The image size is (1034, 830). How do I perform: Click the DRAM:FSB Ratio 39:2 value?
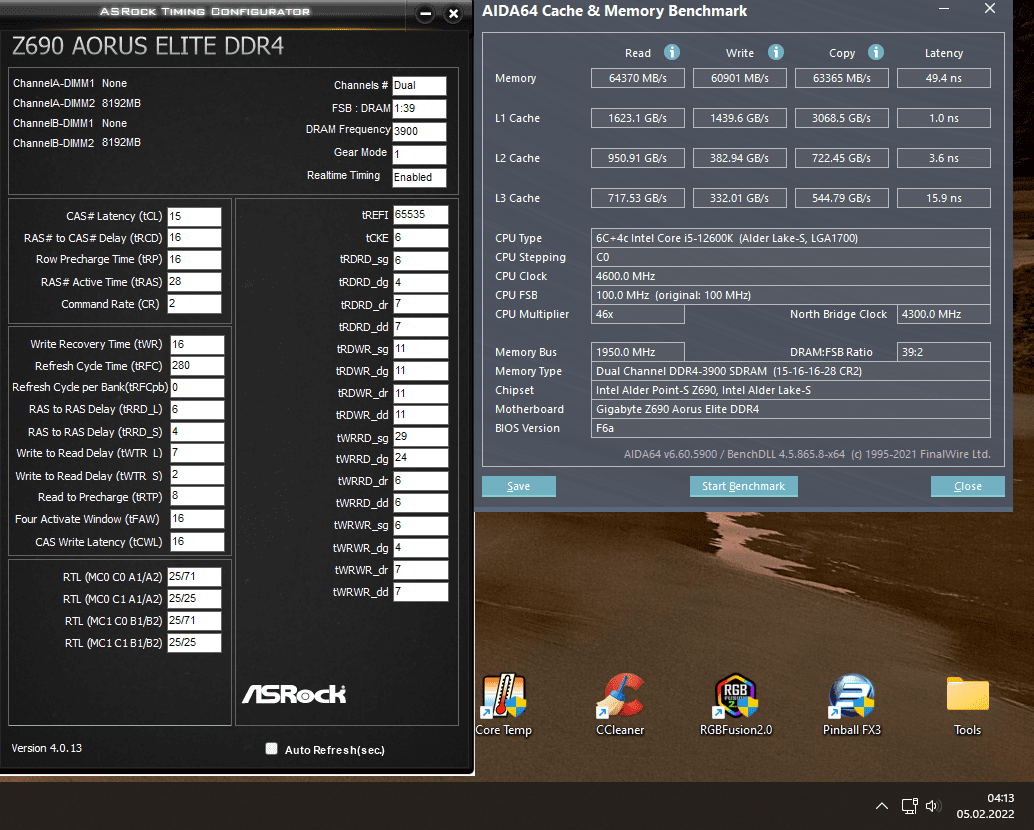pos(944,352)
